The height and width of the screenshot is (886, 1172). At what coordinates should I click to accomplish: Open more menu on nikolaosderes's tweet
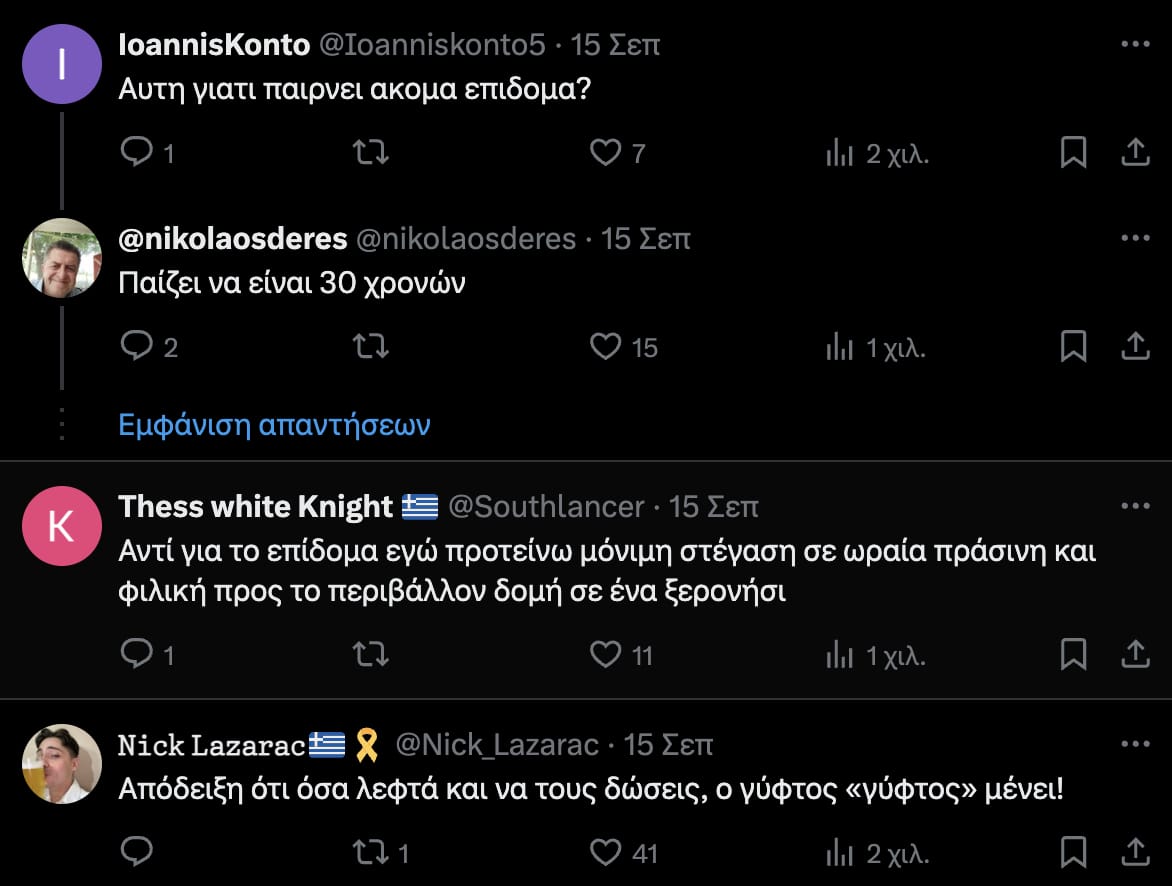click(x=1135, y=239)
